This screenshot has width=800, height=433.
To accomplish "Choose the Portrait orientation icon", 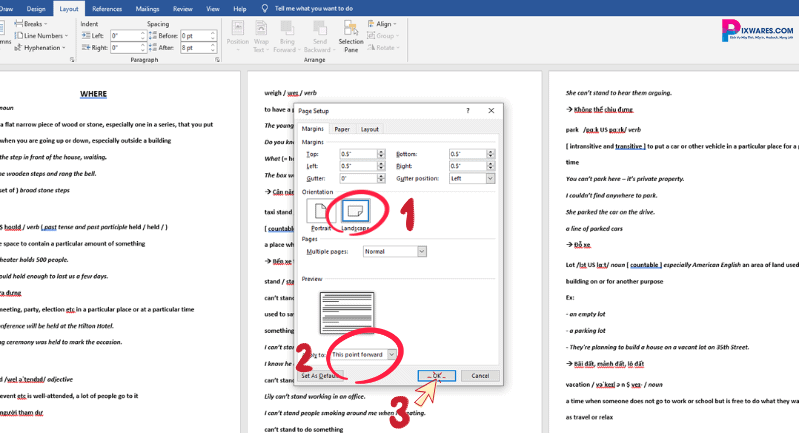I will click(x=319, y=211).
